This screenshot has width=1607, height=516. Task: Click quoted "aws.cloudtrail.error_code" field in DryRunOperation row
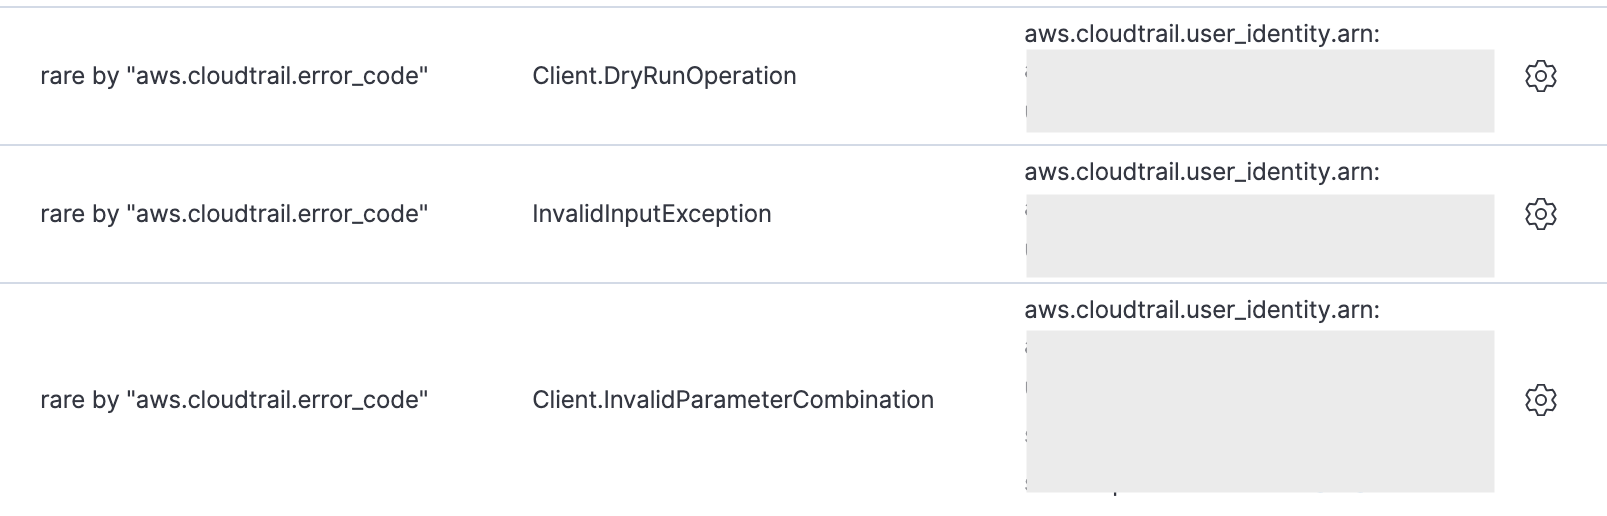(x=277, y=76)
